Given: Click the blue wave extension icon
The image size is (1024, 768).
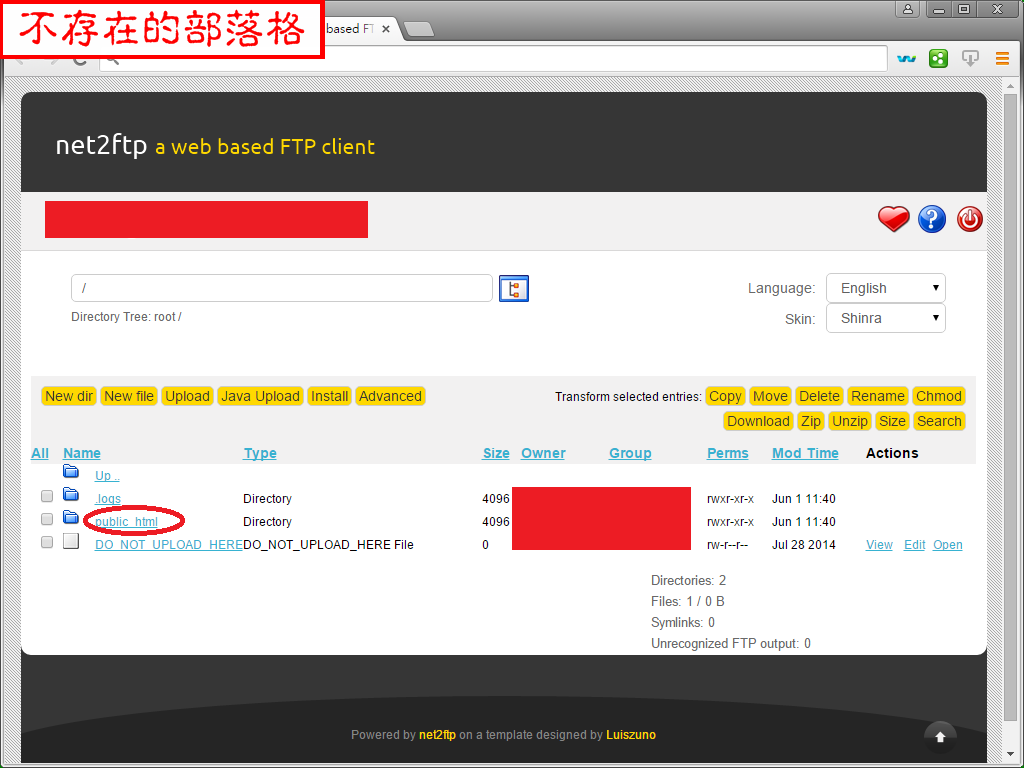Looking at the screenshot, I should (x=906, y=59).
